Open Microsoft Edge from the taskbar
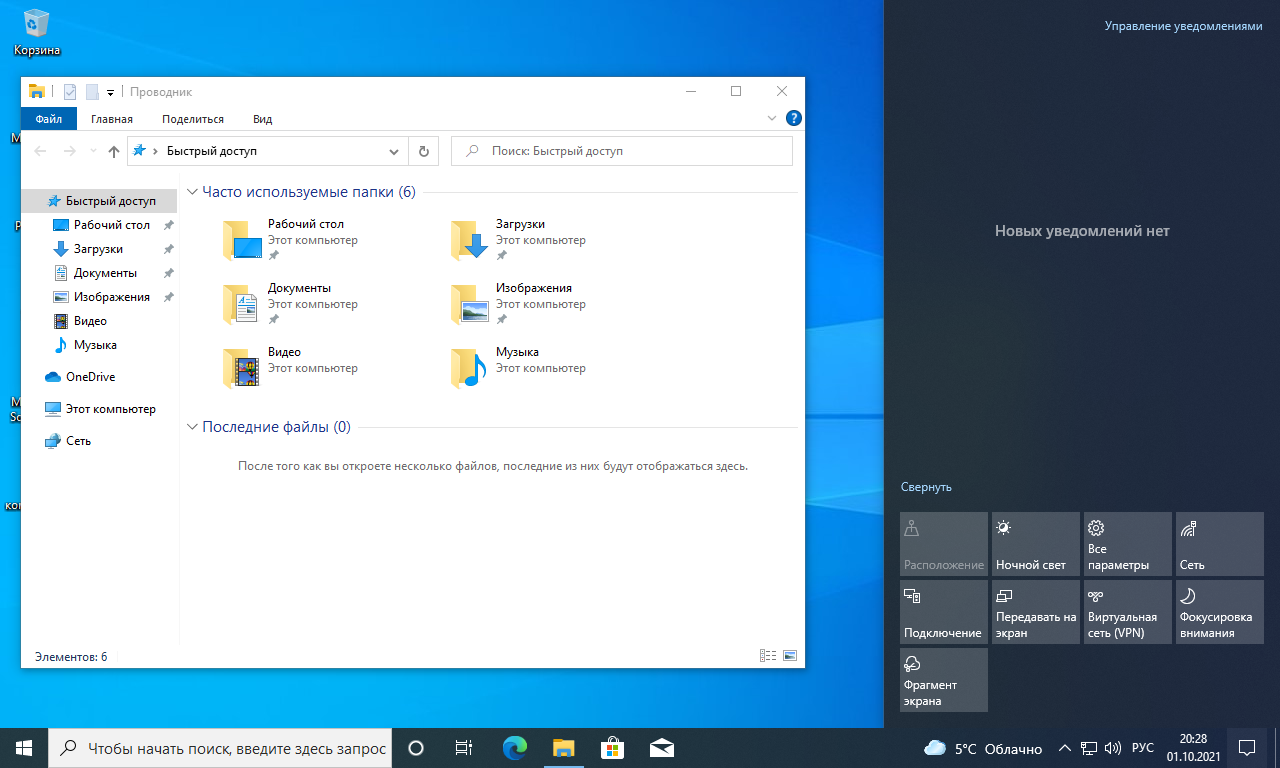The image size is (1280, 768). (x=515, y=747)
